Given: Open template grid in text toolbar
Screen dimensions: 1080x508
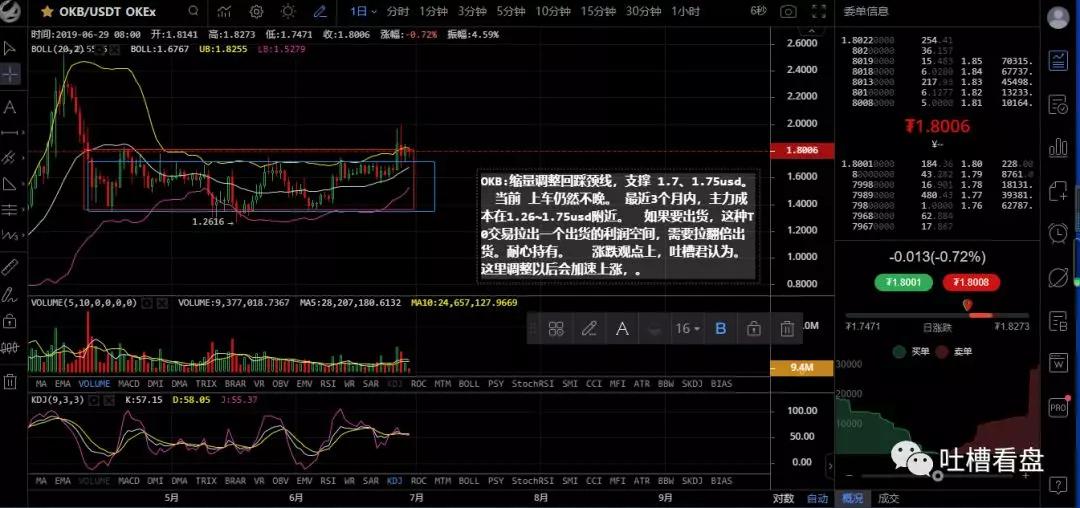Looking at the screenshot, I should pos(556,328).
